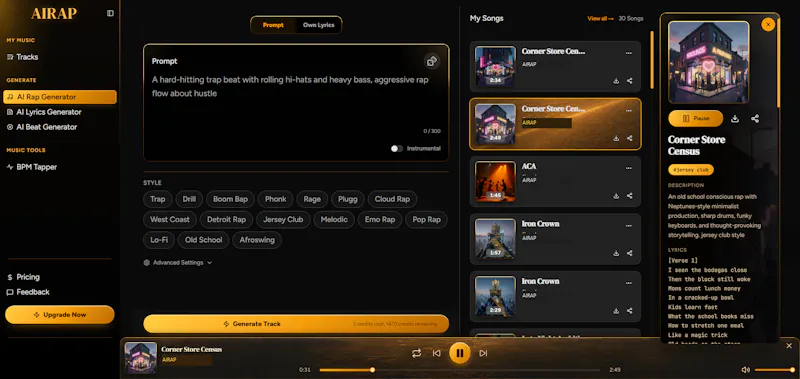Click View all songs link
Screen dimensions: 800x379
(x=600, y=18)
